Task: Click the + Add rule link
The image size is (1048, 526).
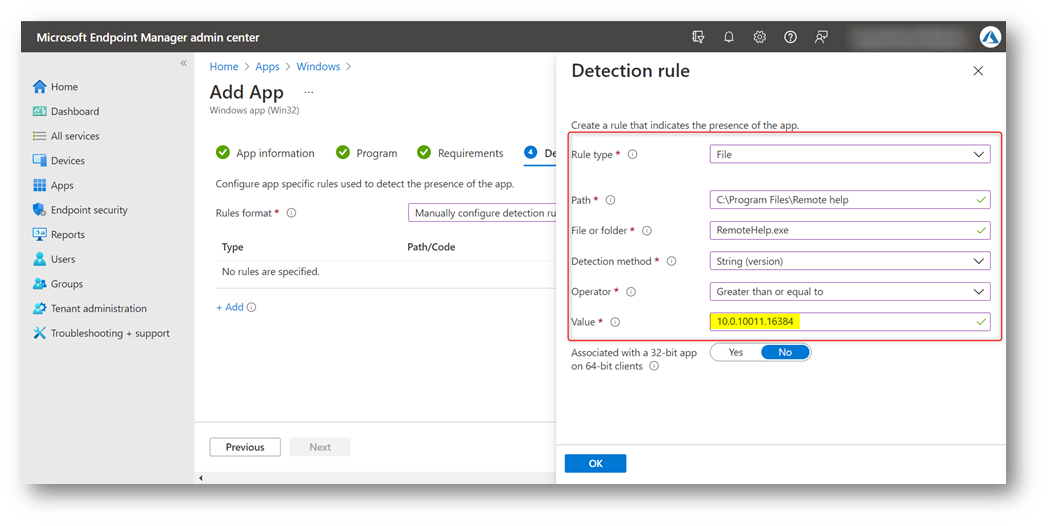Action: click(230, 307)
